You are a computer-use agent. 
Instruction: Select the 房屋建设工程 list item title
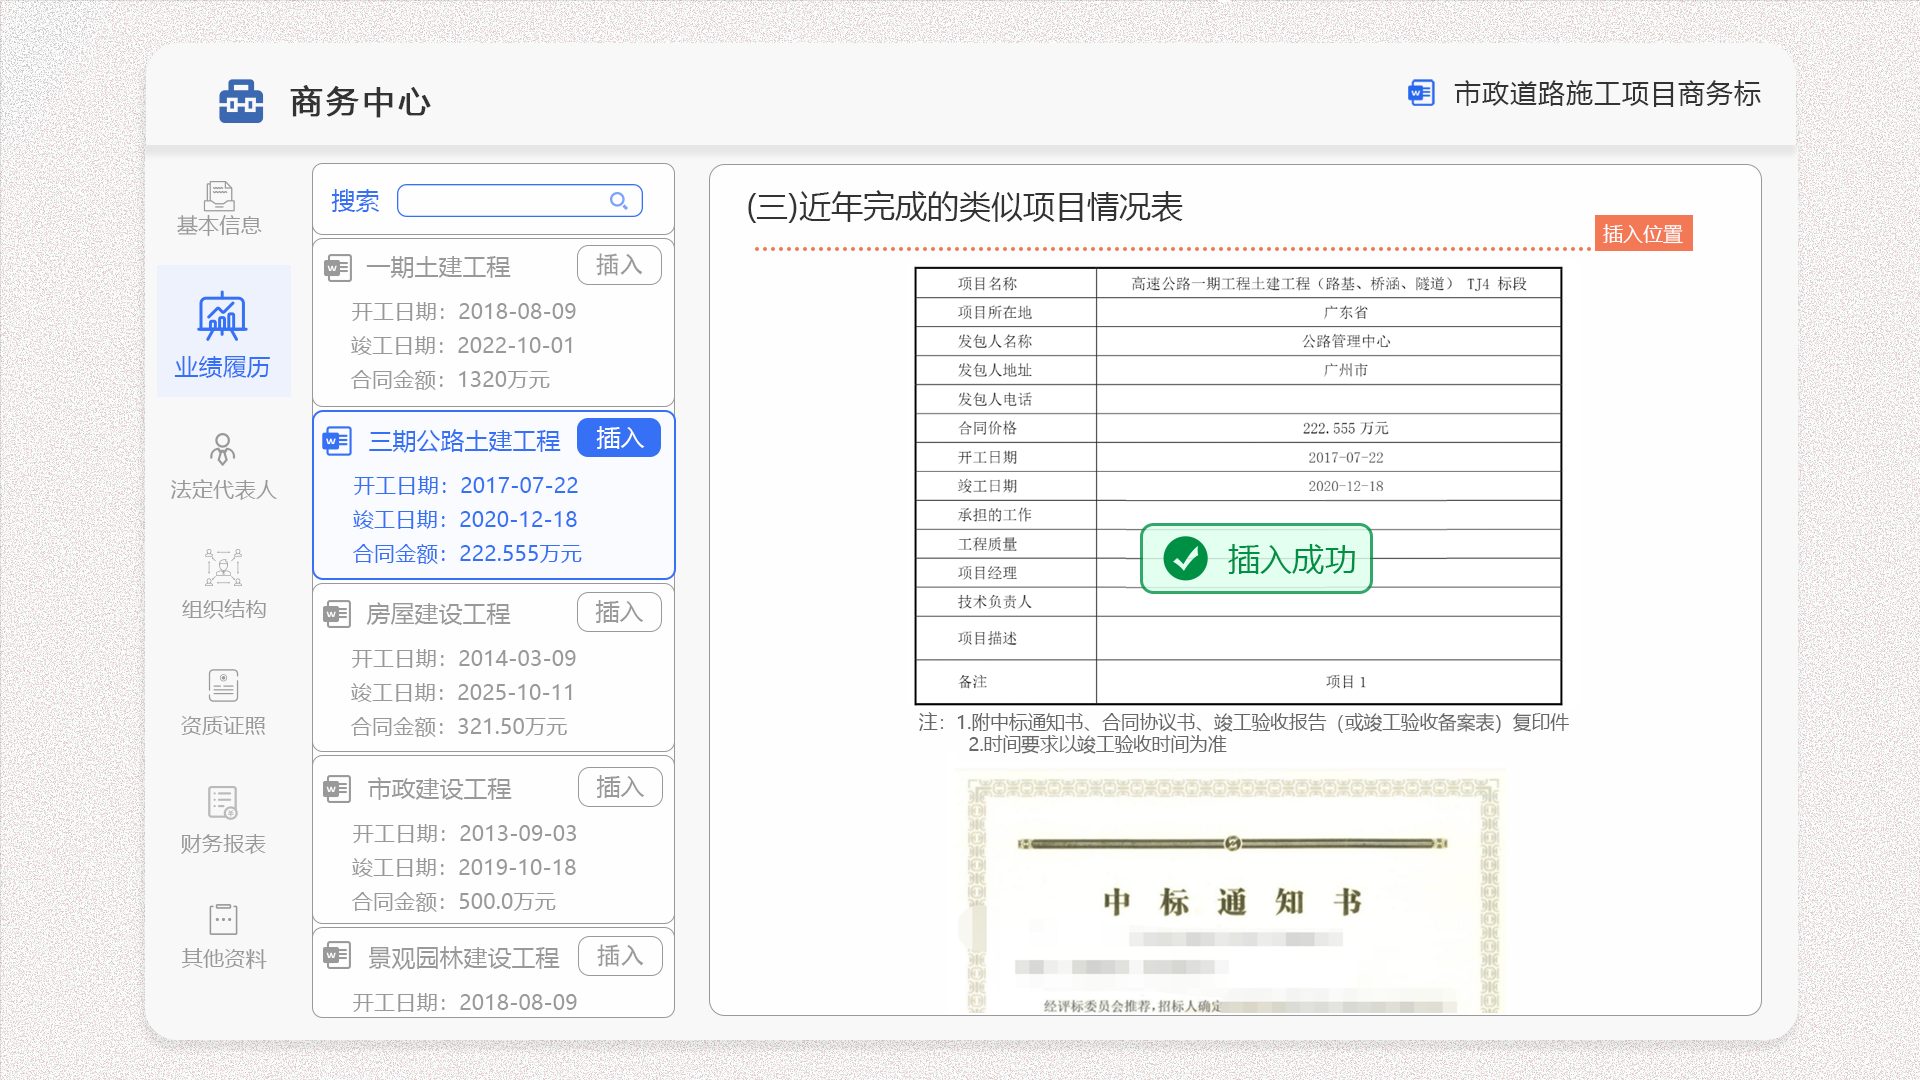pos(438,614)
